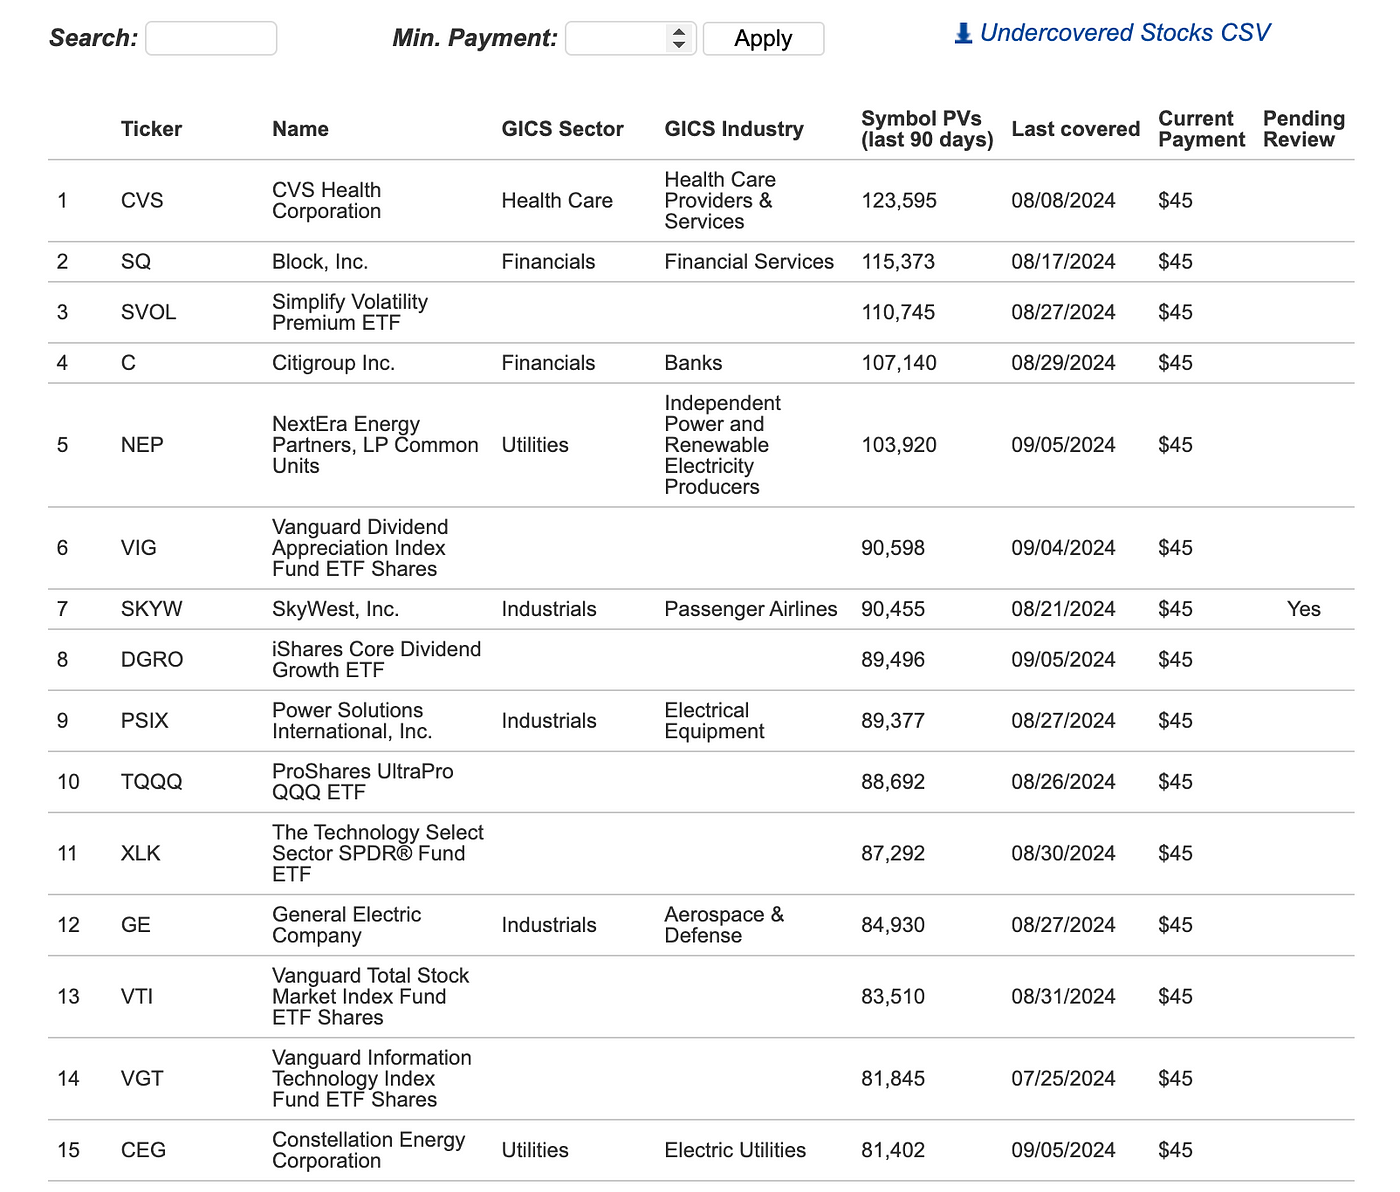
Task: Click the 83,510 page views value
Action: click(893, 997)
